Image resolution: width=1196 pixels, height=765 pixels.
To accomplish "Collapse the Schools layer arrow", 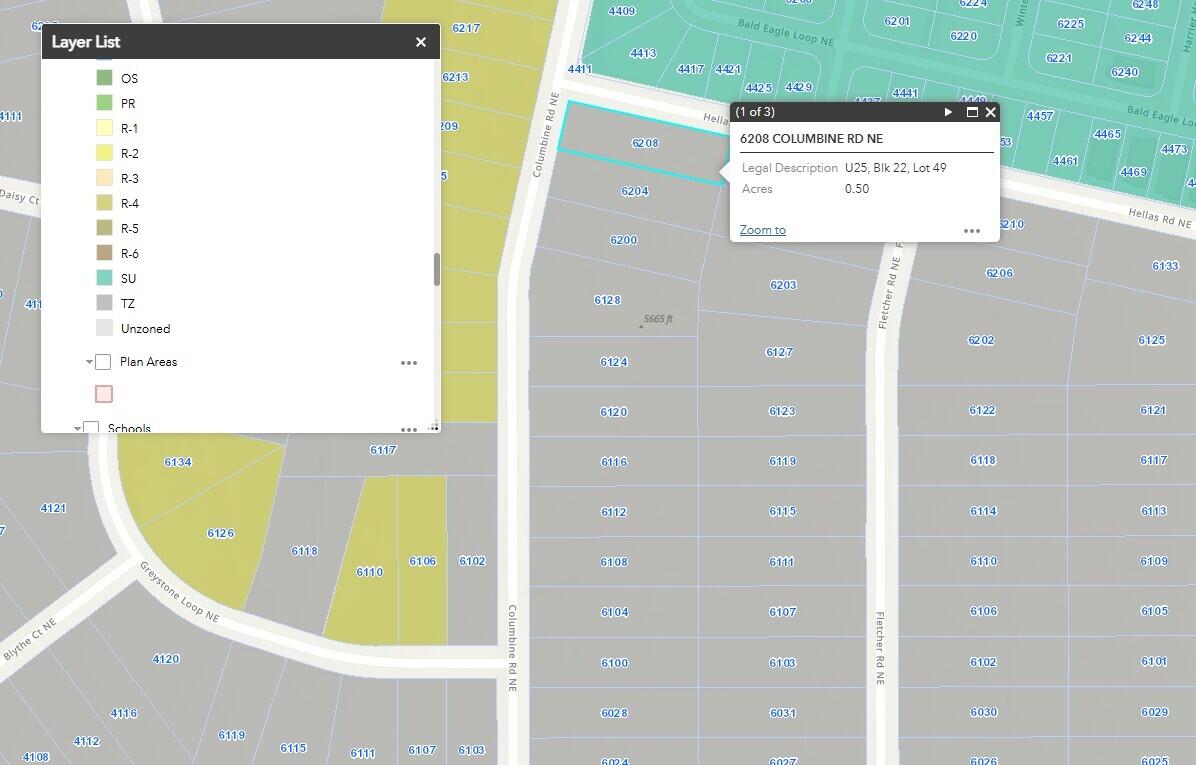I will 77,428.
